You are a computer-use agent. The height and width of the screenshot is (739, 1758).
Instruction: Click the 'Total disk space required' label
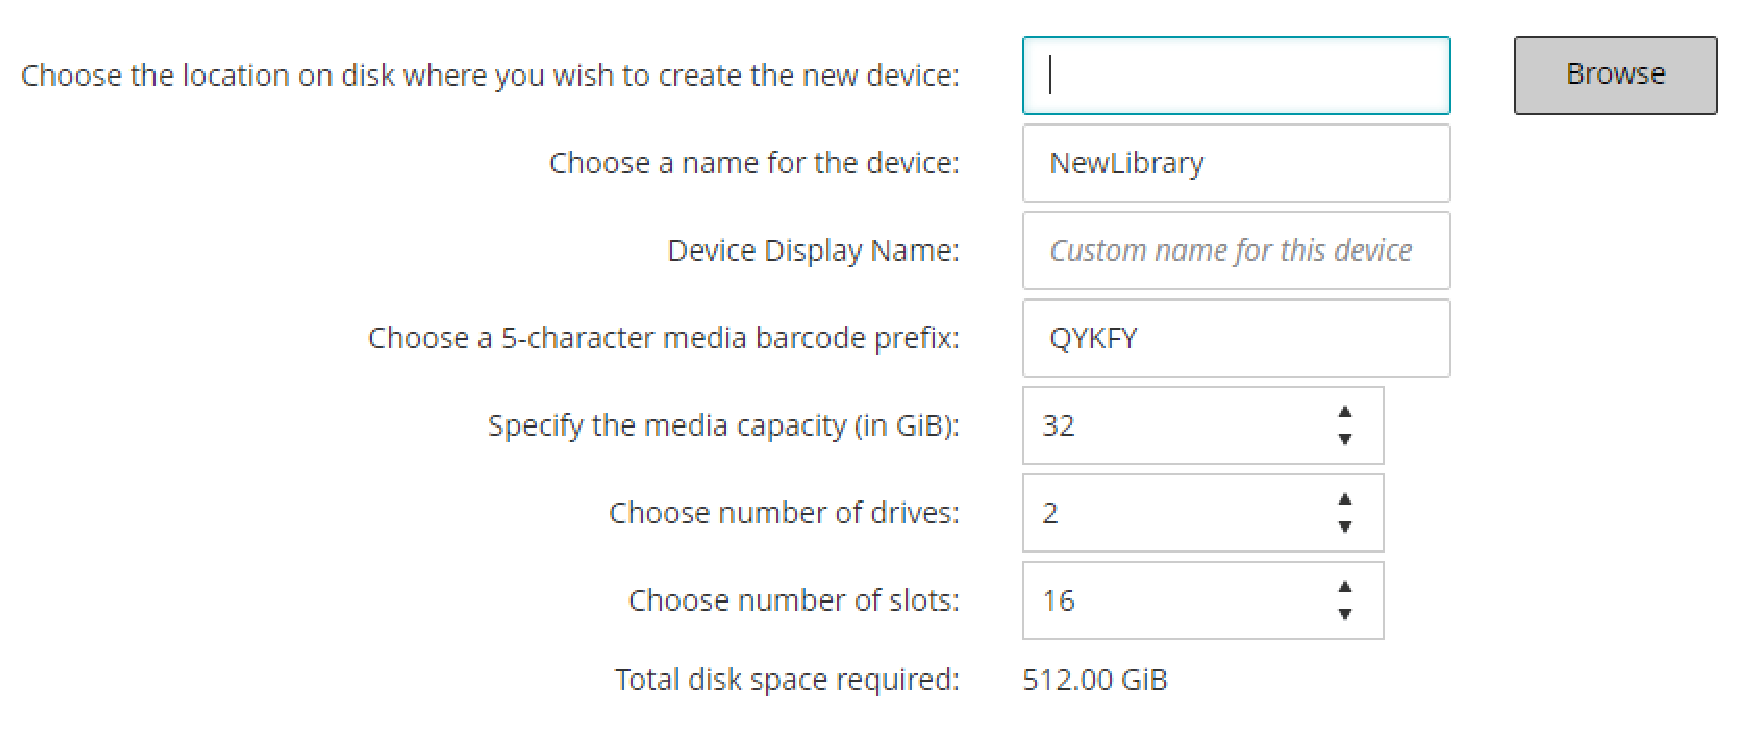pos(787,680)
